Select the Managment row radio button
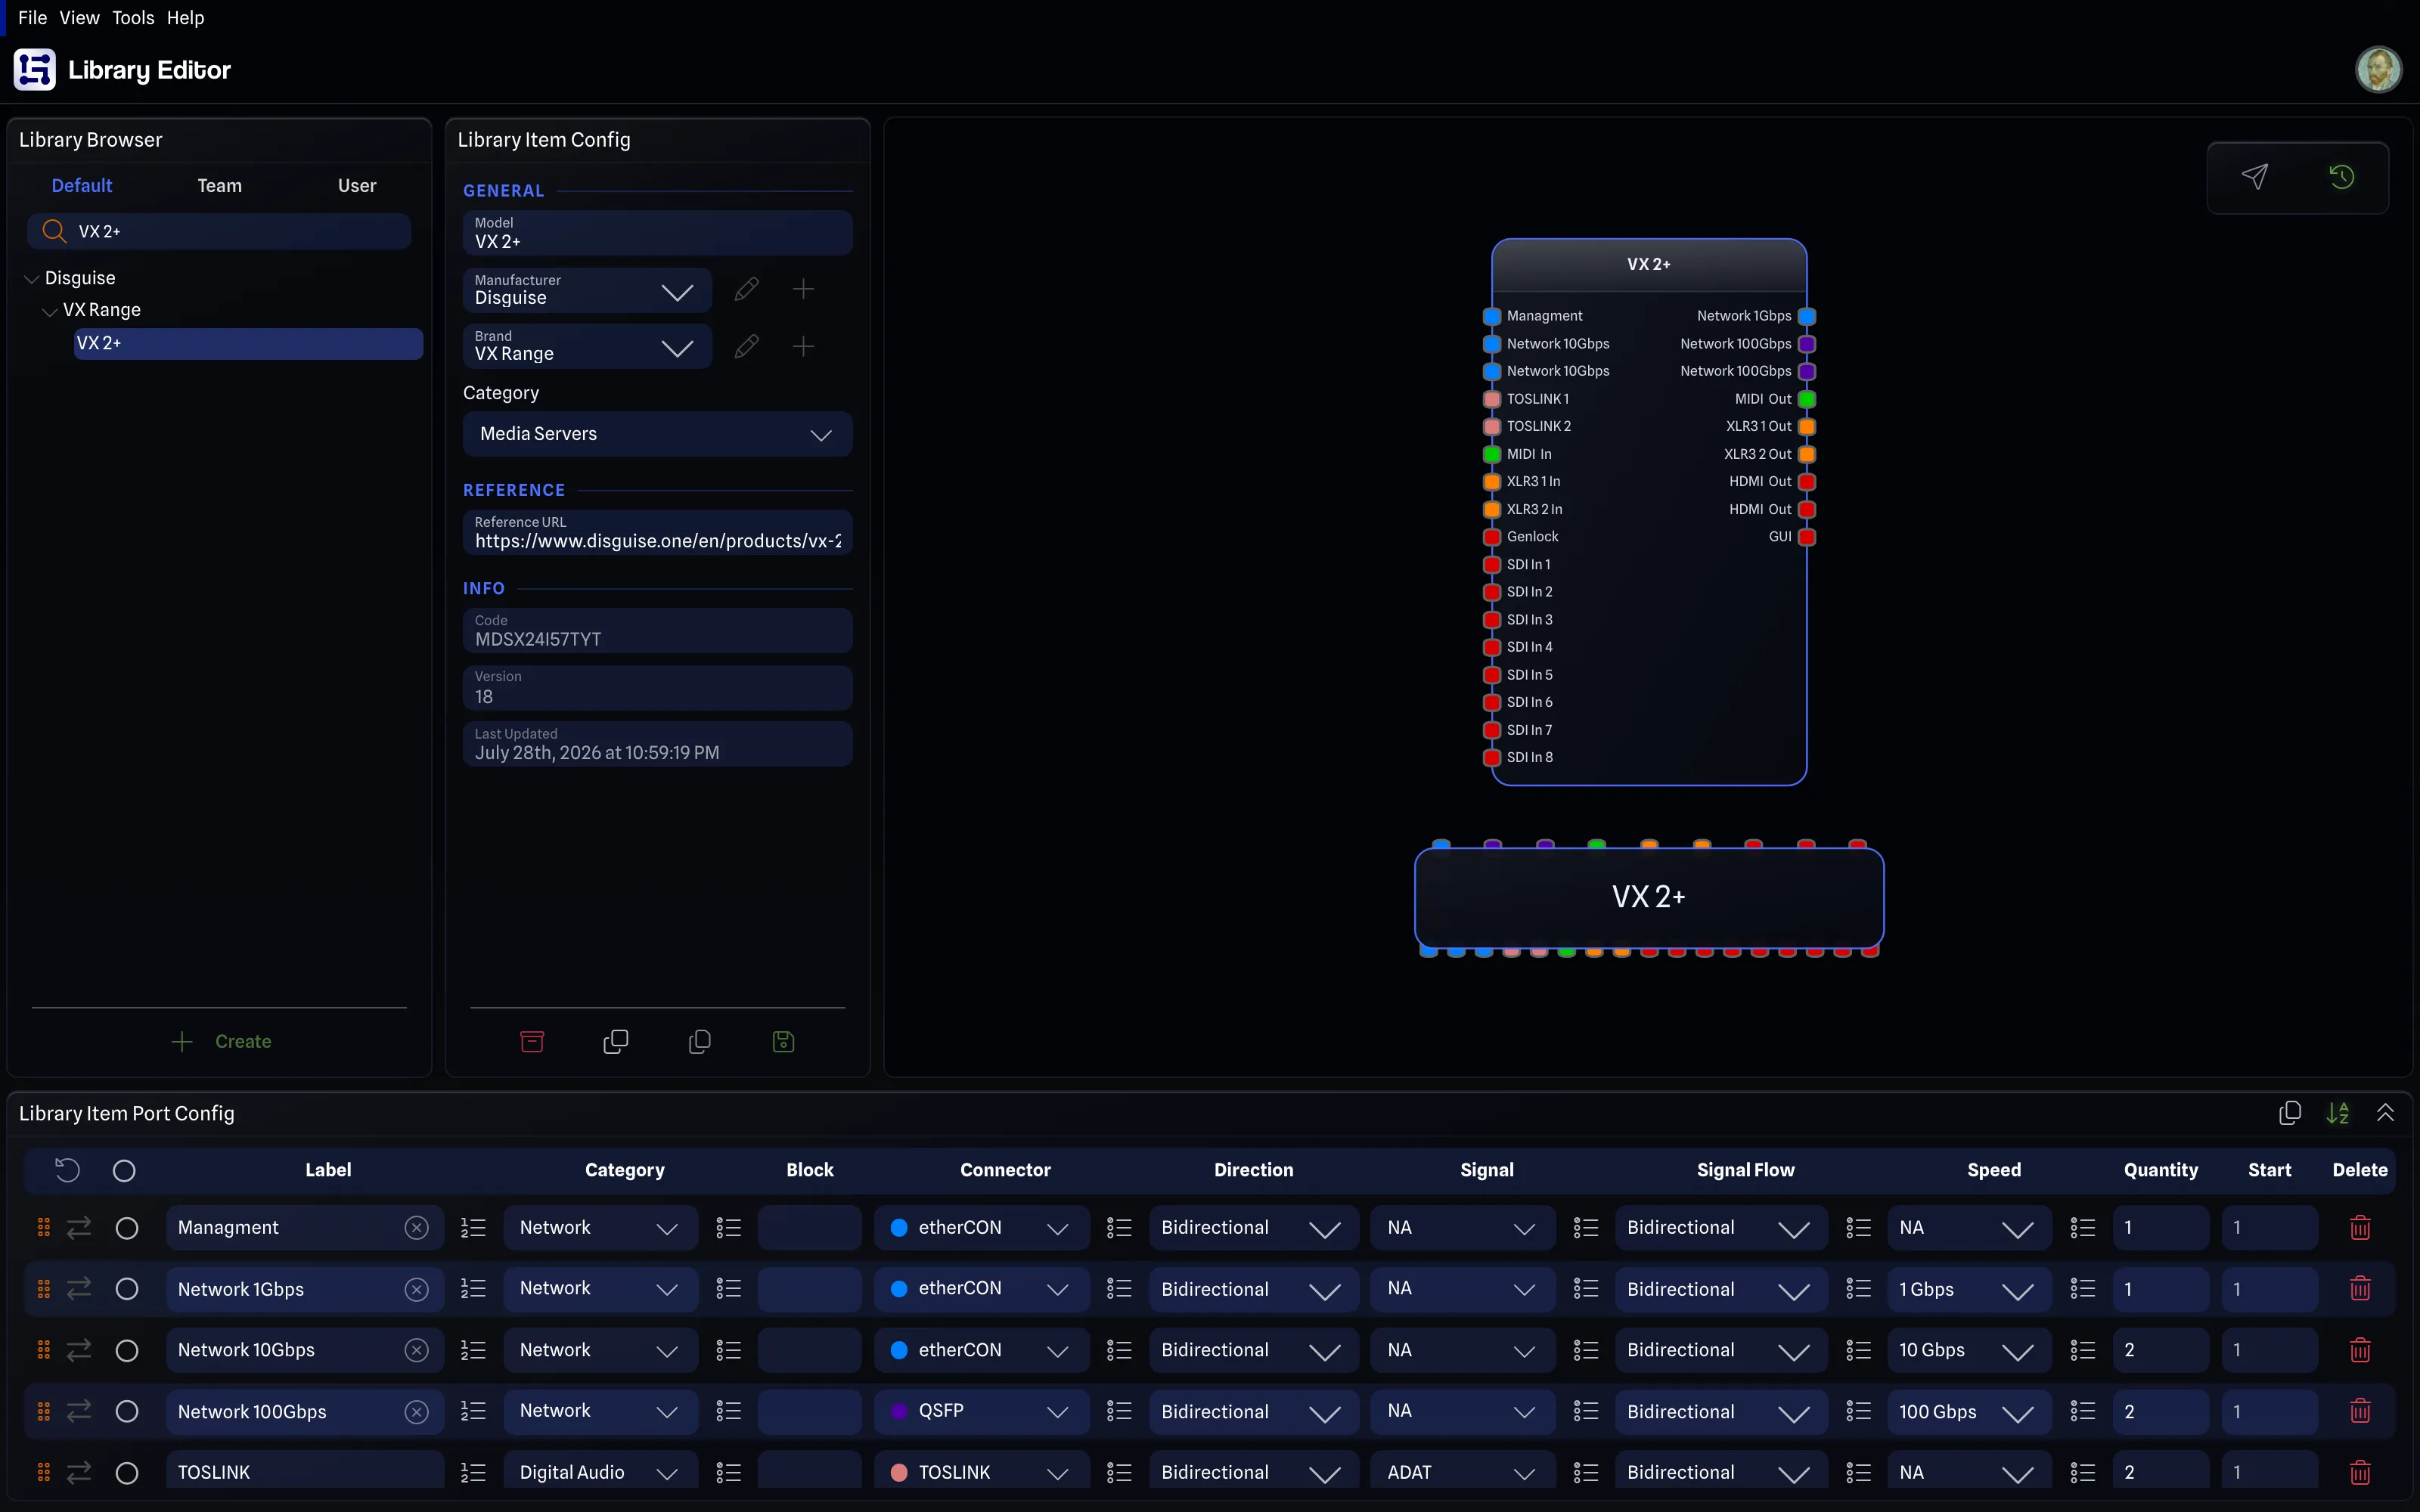2420x1512 pixels. 127,1227
